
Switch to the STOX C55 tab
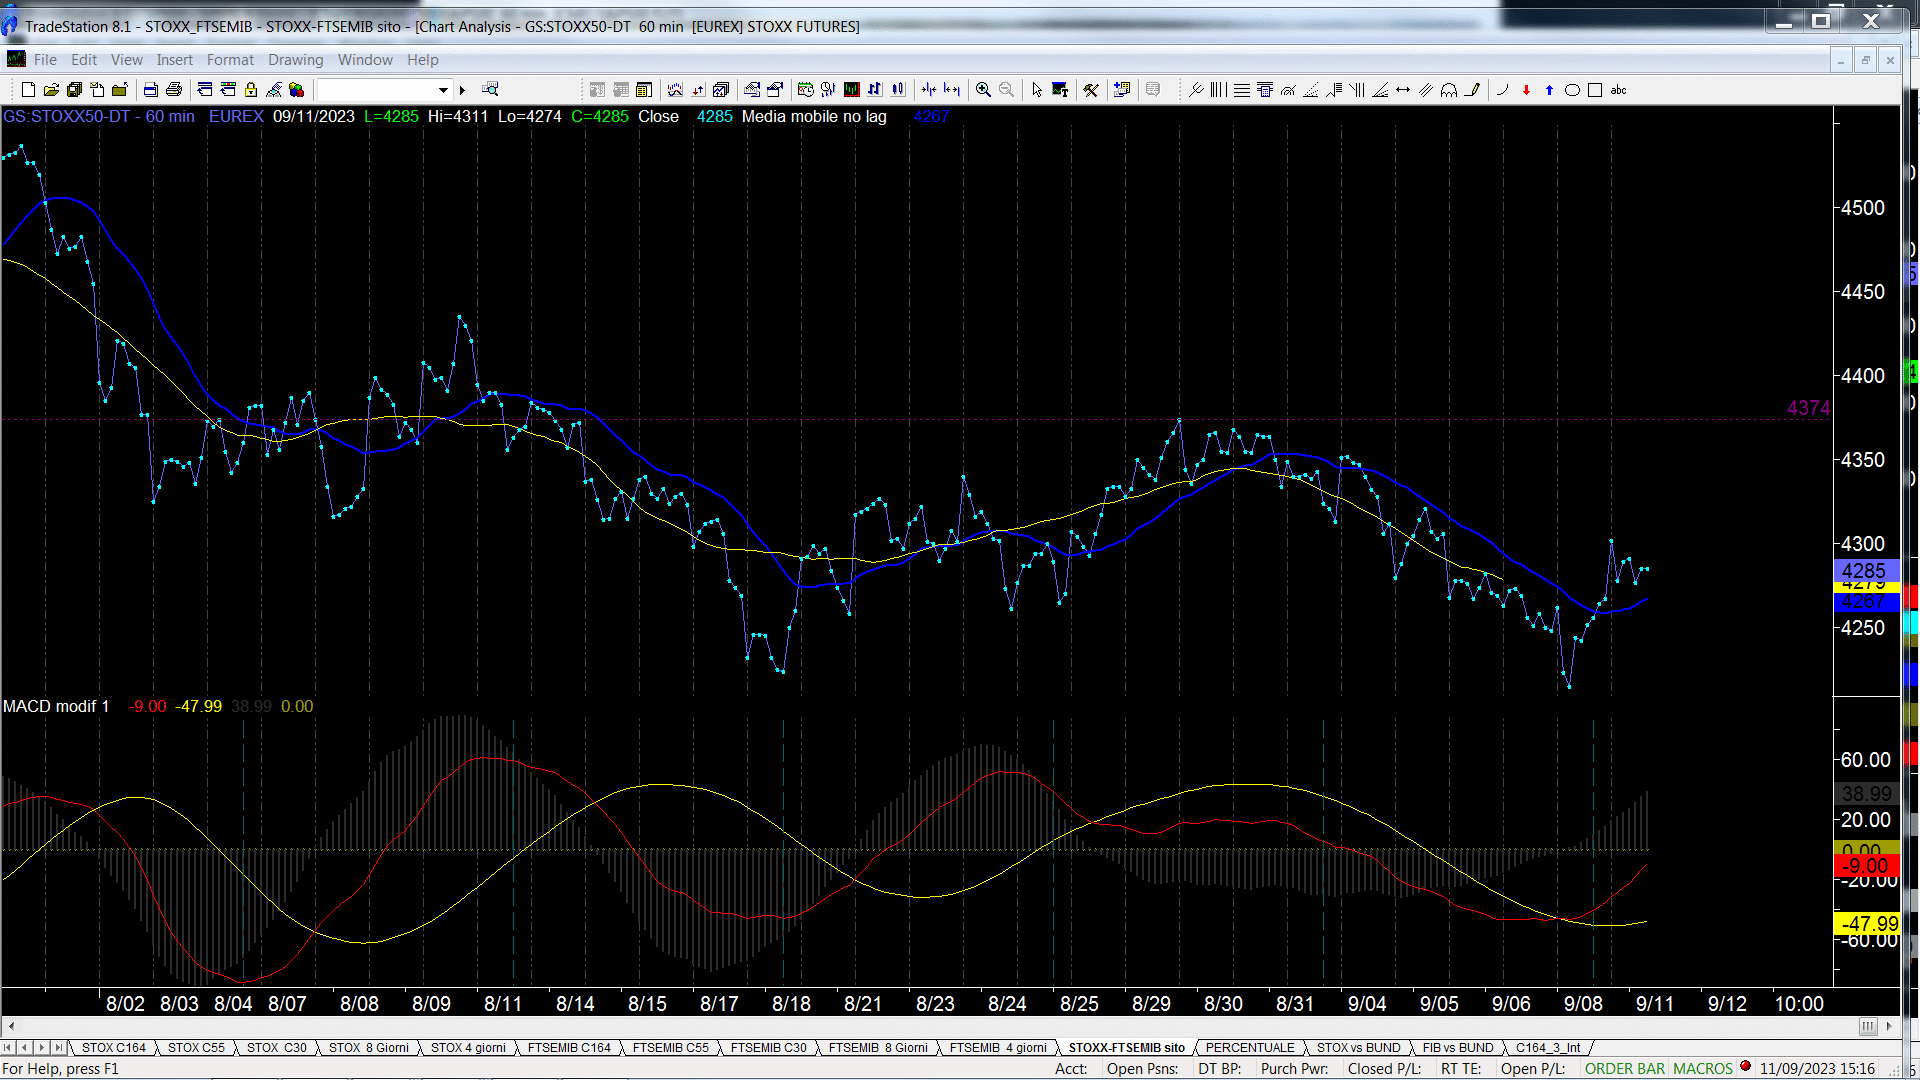(x=196, y=1048)
